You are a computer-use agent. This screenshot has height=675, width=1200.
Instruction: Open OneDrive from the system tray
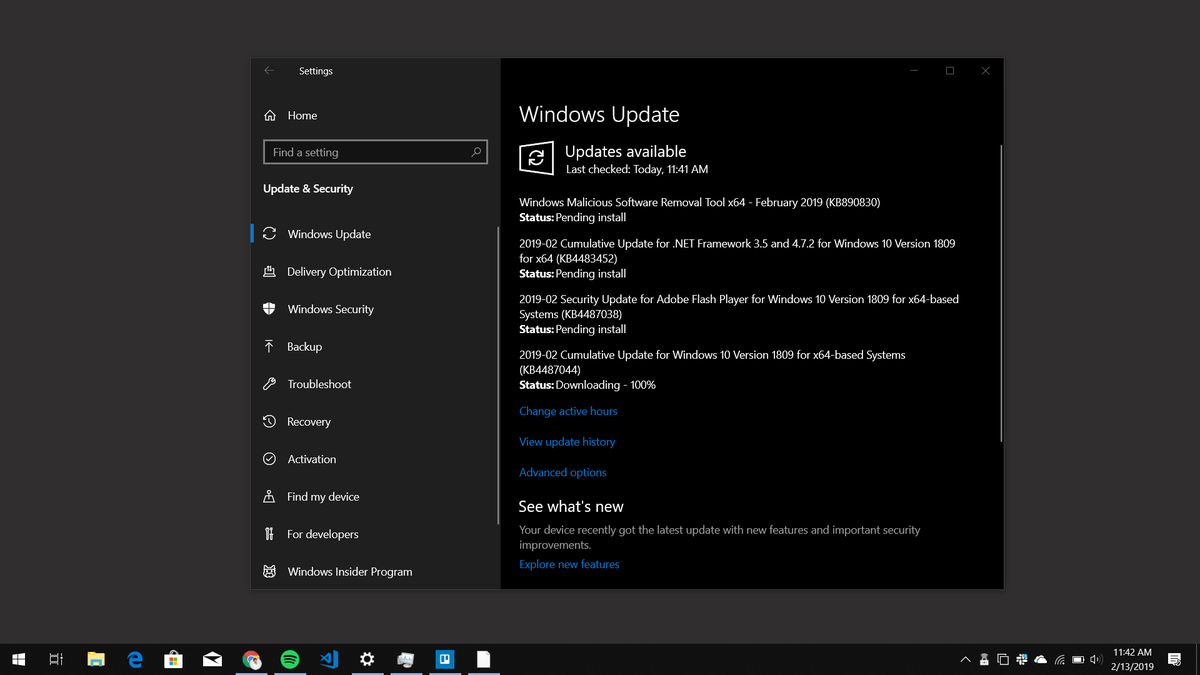1041,660
